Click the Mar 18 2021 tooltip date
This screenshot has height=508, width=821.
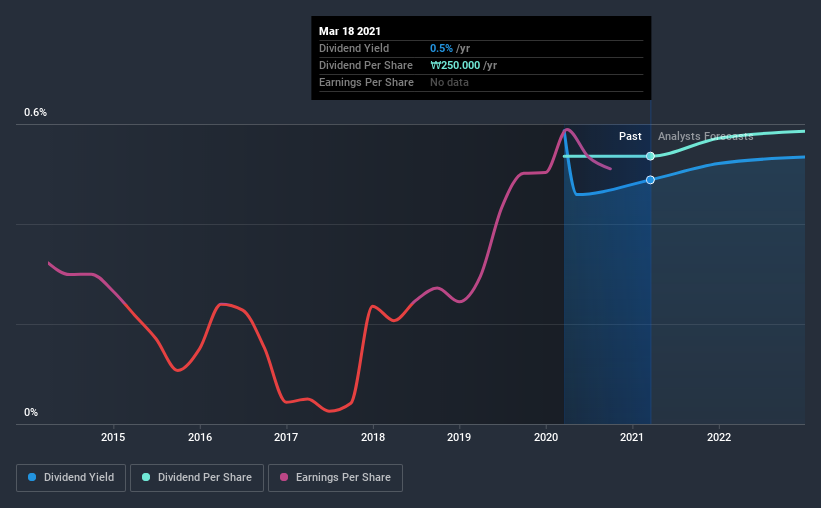pos(350,31)
